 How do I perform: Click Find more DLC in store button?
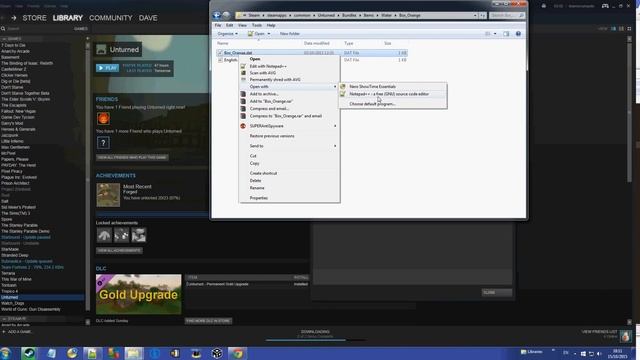(x=208, y=321)
